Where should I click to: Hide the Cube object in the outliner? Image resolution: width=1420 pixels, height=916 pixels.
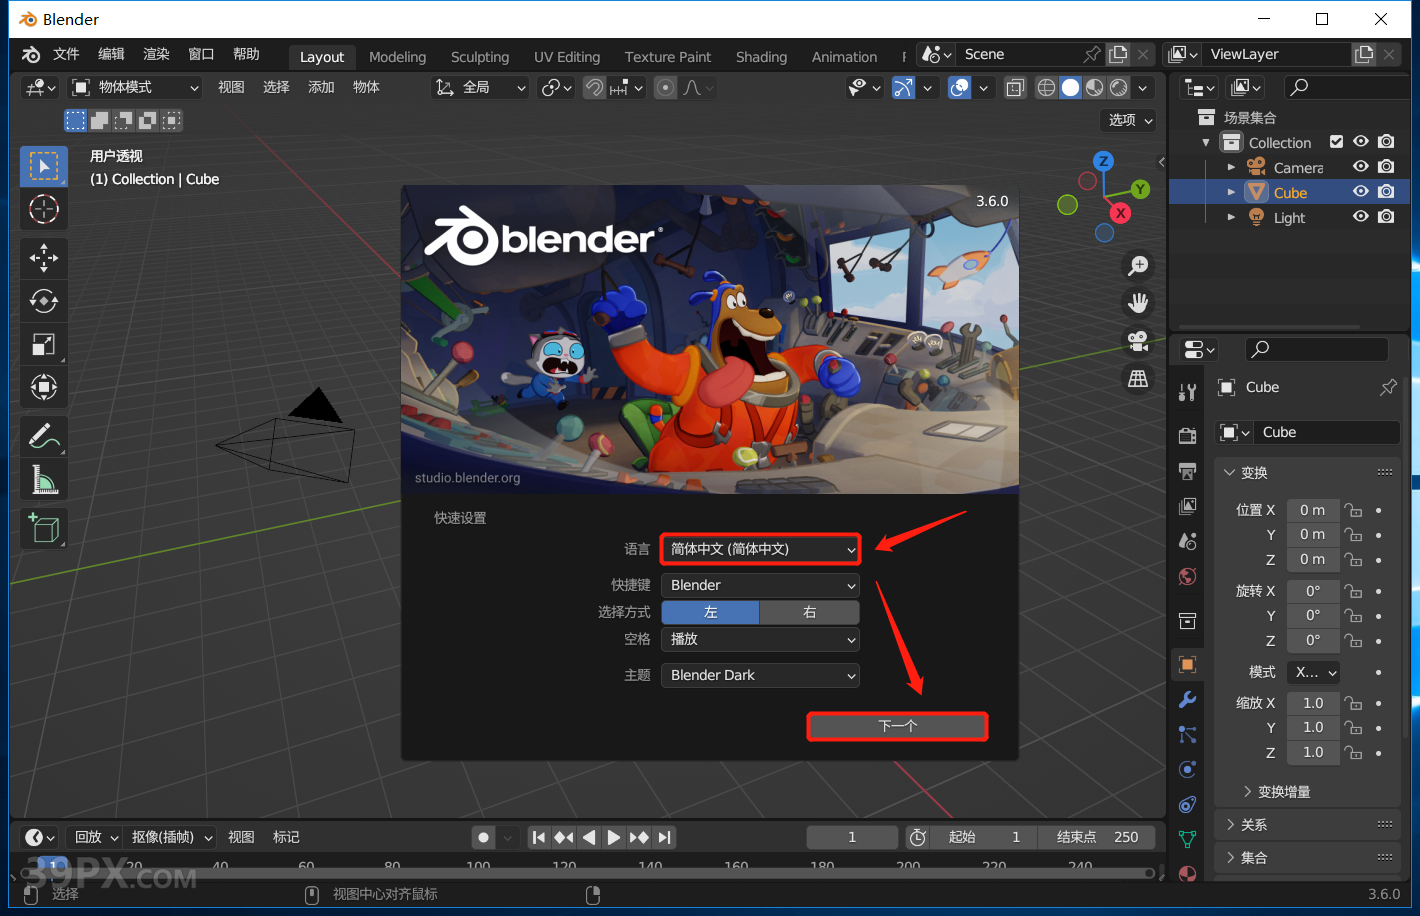point(1360,191)
